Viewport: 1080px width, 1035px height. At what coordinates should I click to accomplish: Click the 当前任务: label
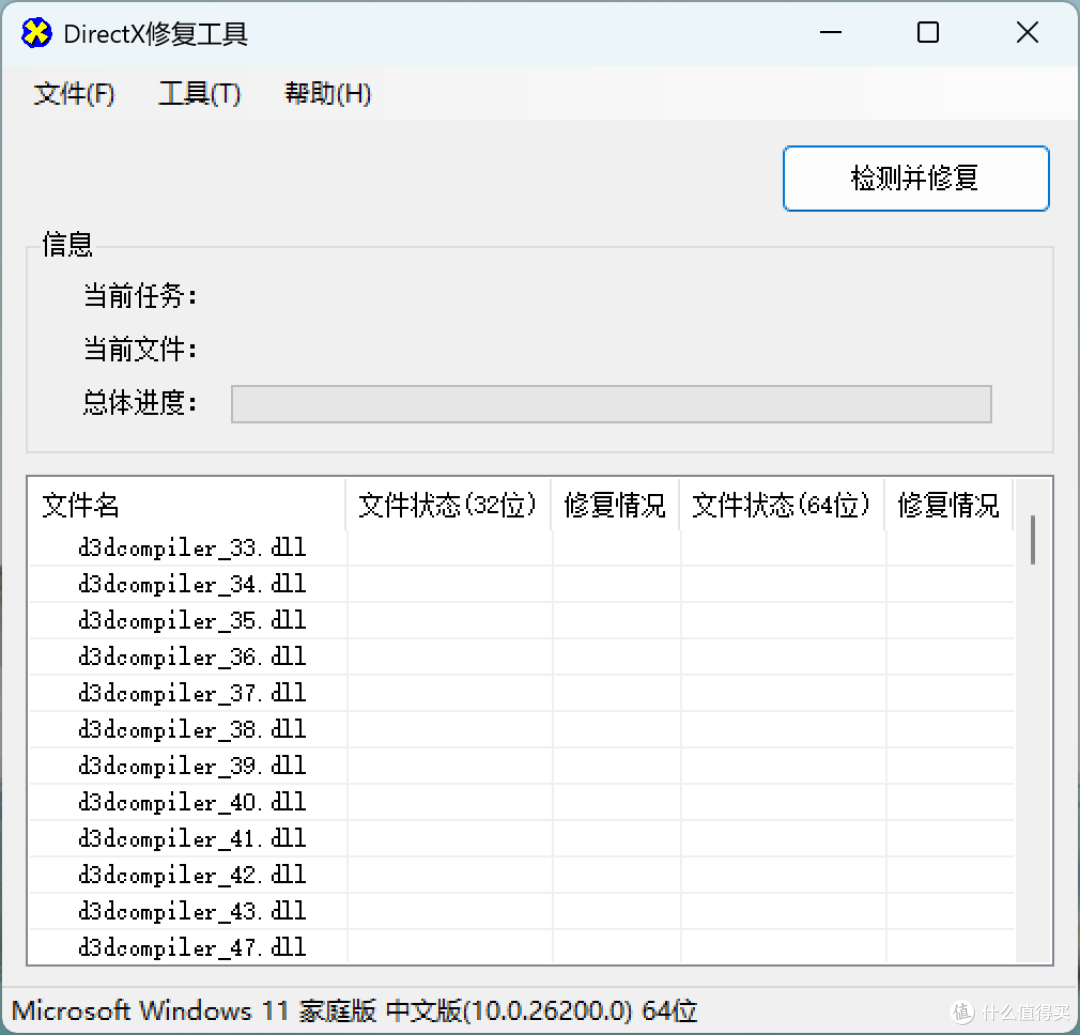click(140, 296)
